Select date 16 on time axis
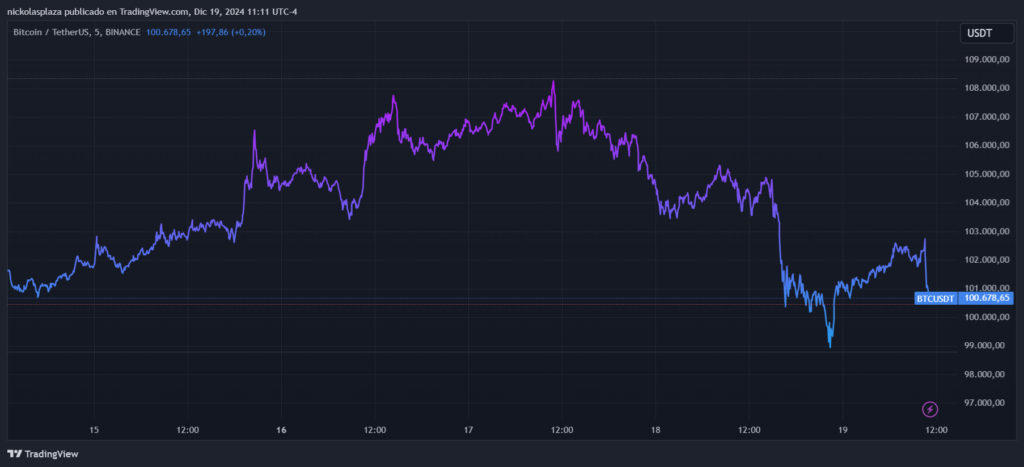 tap(281, 430)
